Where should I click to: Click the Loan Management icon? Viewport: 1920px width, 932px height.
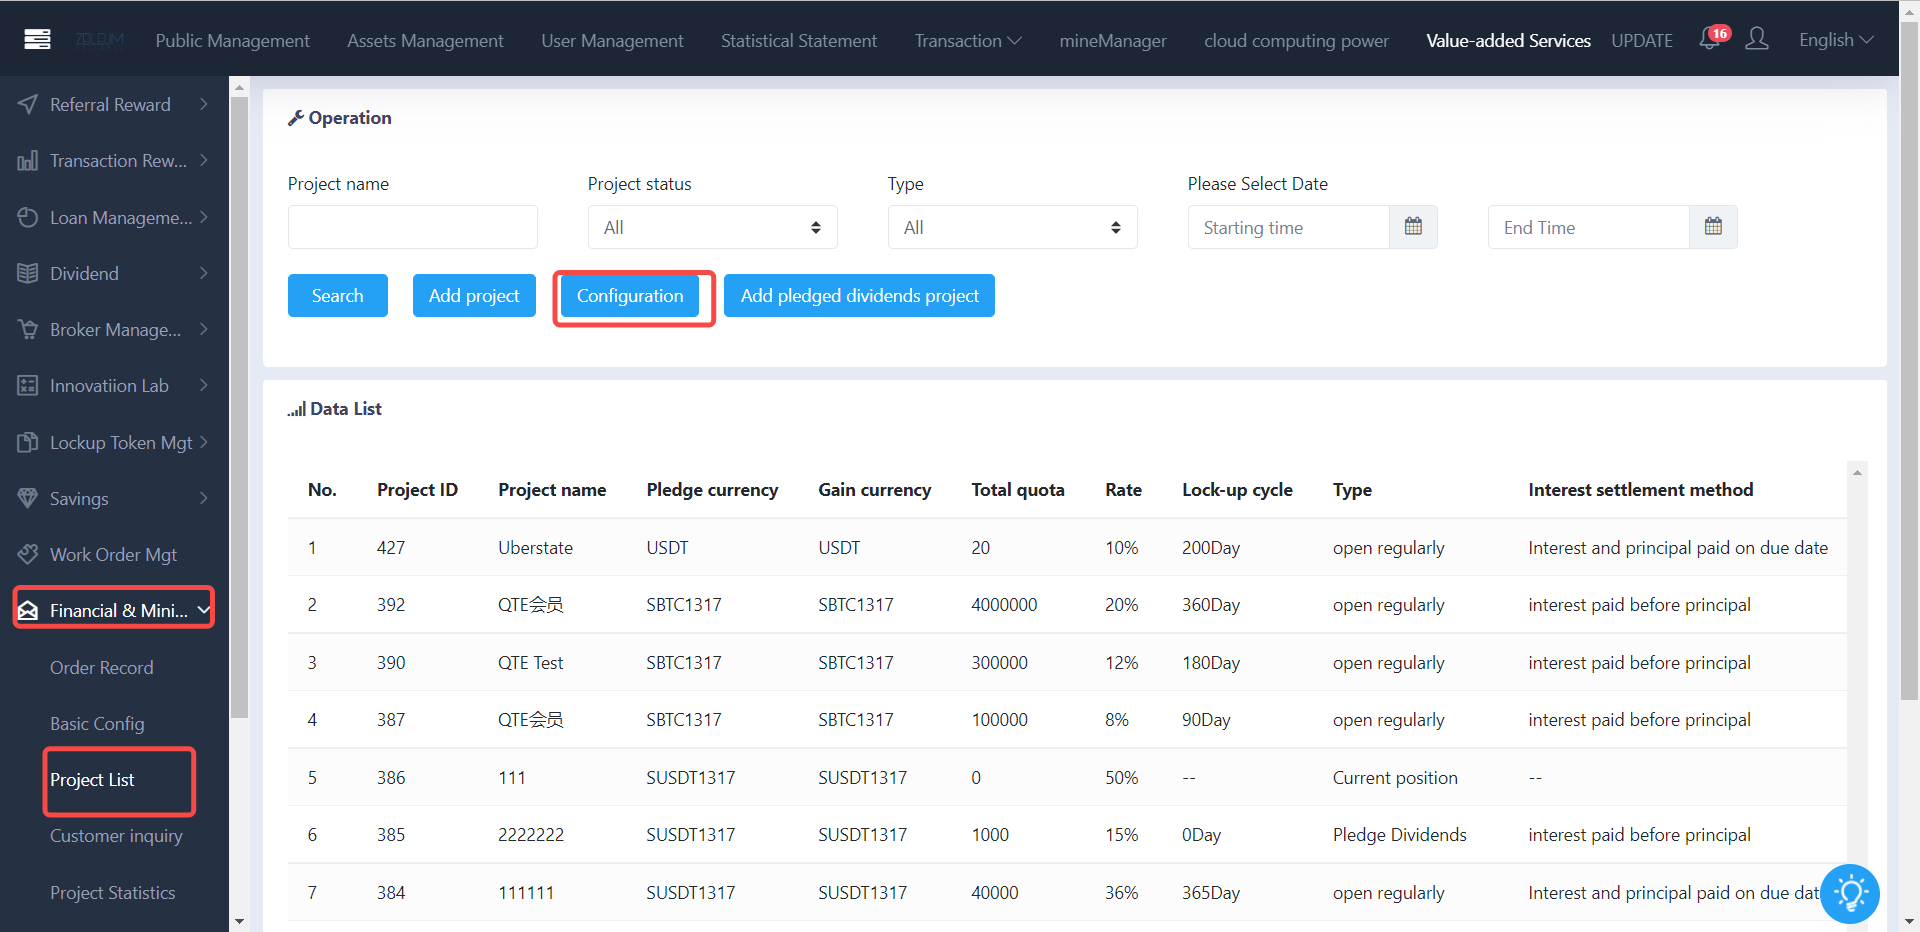click(28, 217)
